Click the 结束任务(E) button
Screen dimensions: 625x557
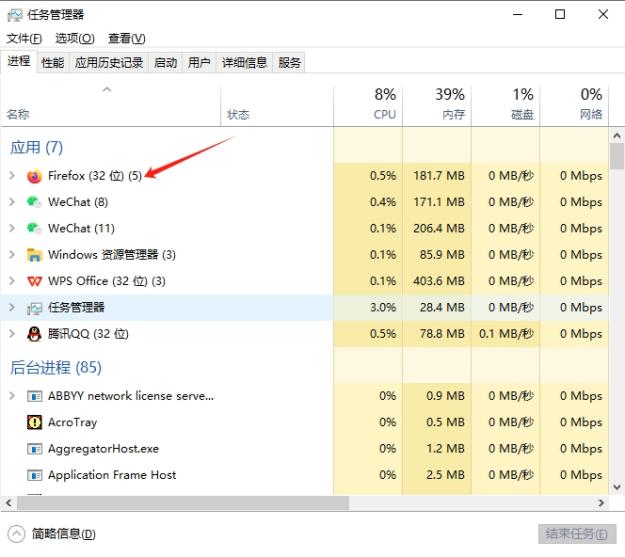[577, 534]
